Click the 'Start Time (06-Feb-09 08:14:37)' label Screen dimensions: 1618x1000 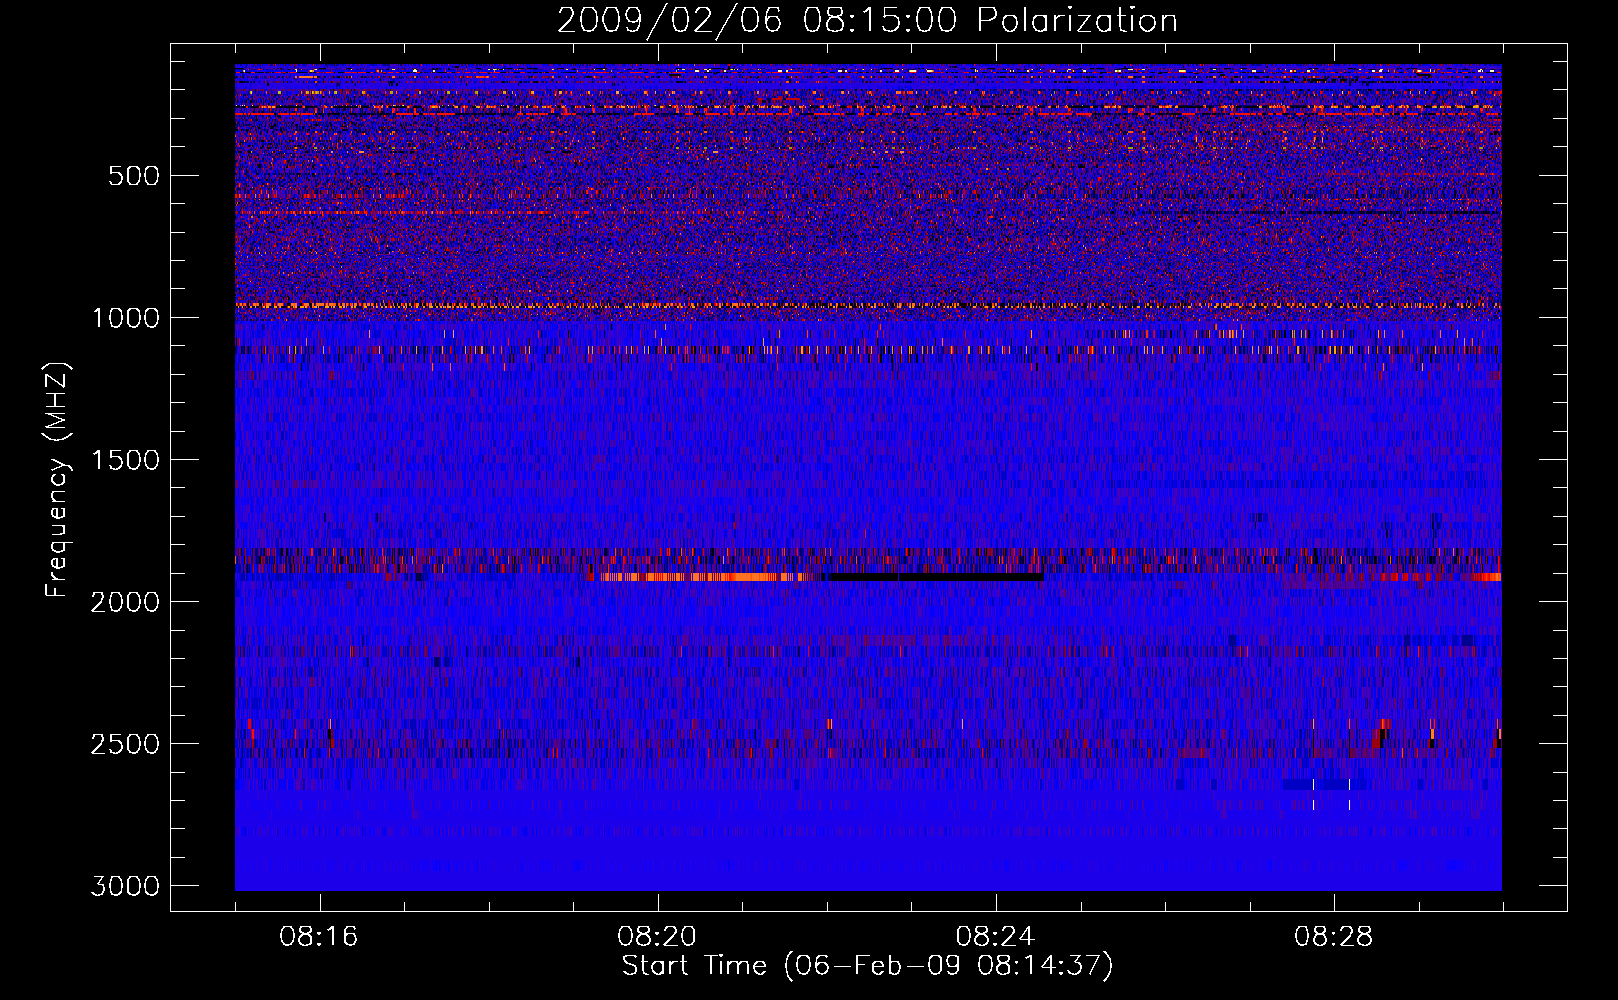pos(867,966)
